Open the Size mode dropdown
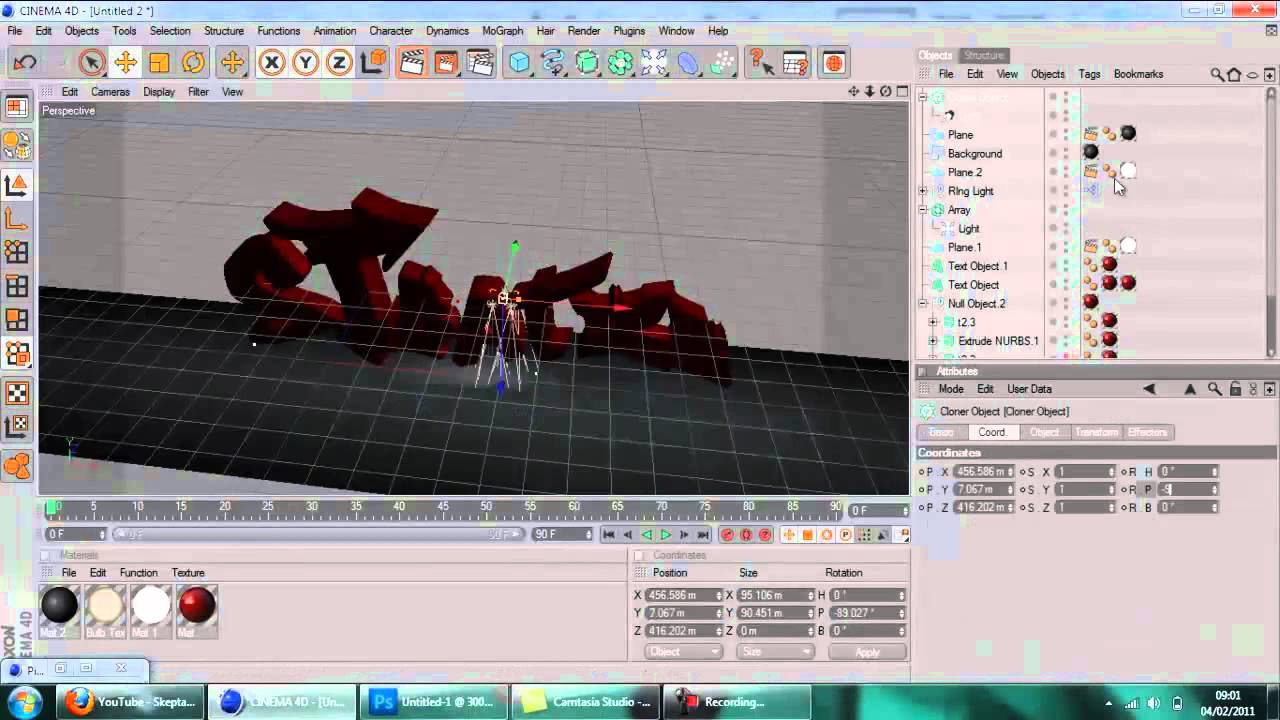Viewport: 1280px width, 720px height. coord(776,652)
